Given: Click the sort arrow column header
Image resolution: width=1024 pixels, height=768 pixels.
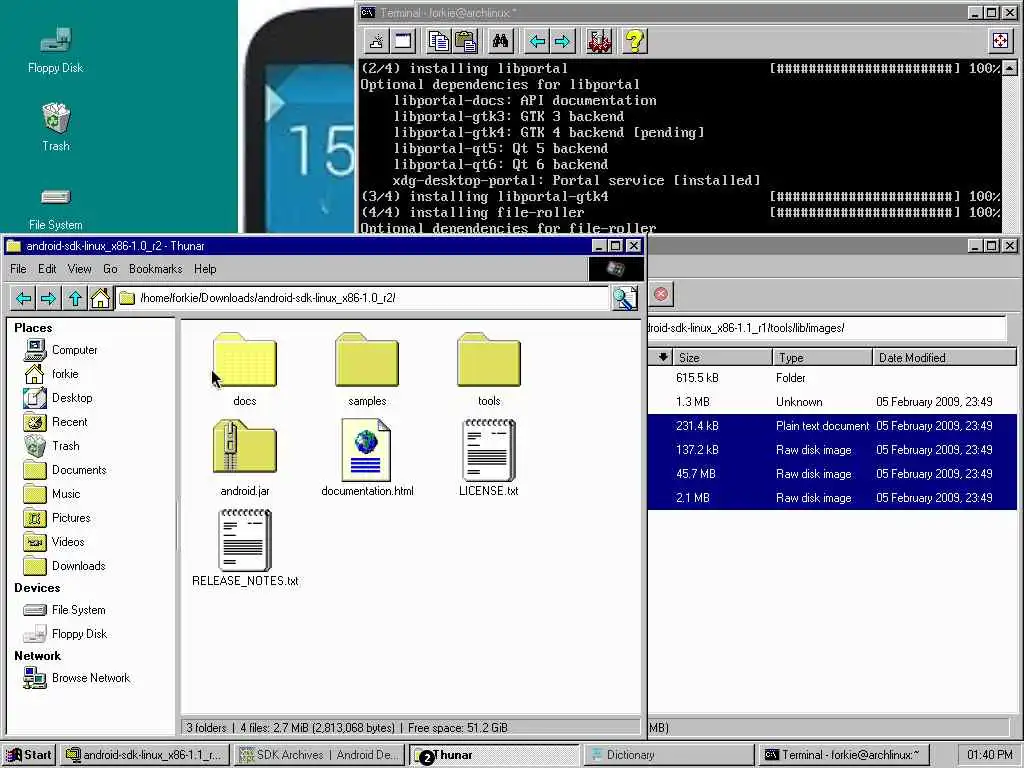Looking at the screenshot, I should [x=662, y=357].
